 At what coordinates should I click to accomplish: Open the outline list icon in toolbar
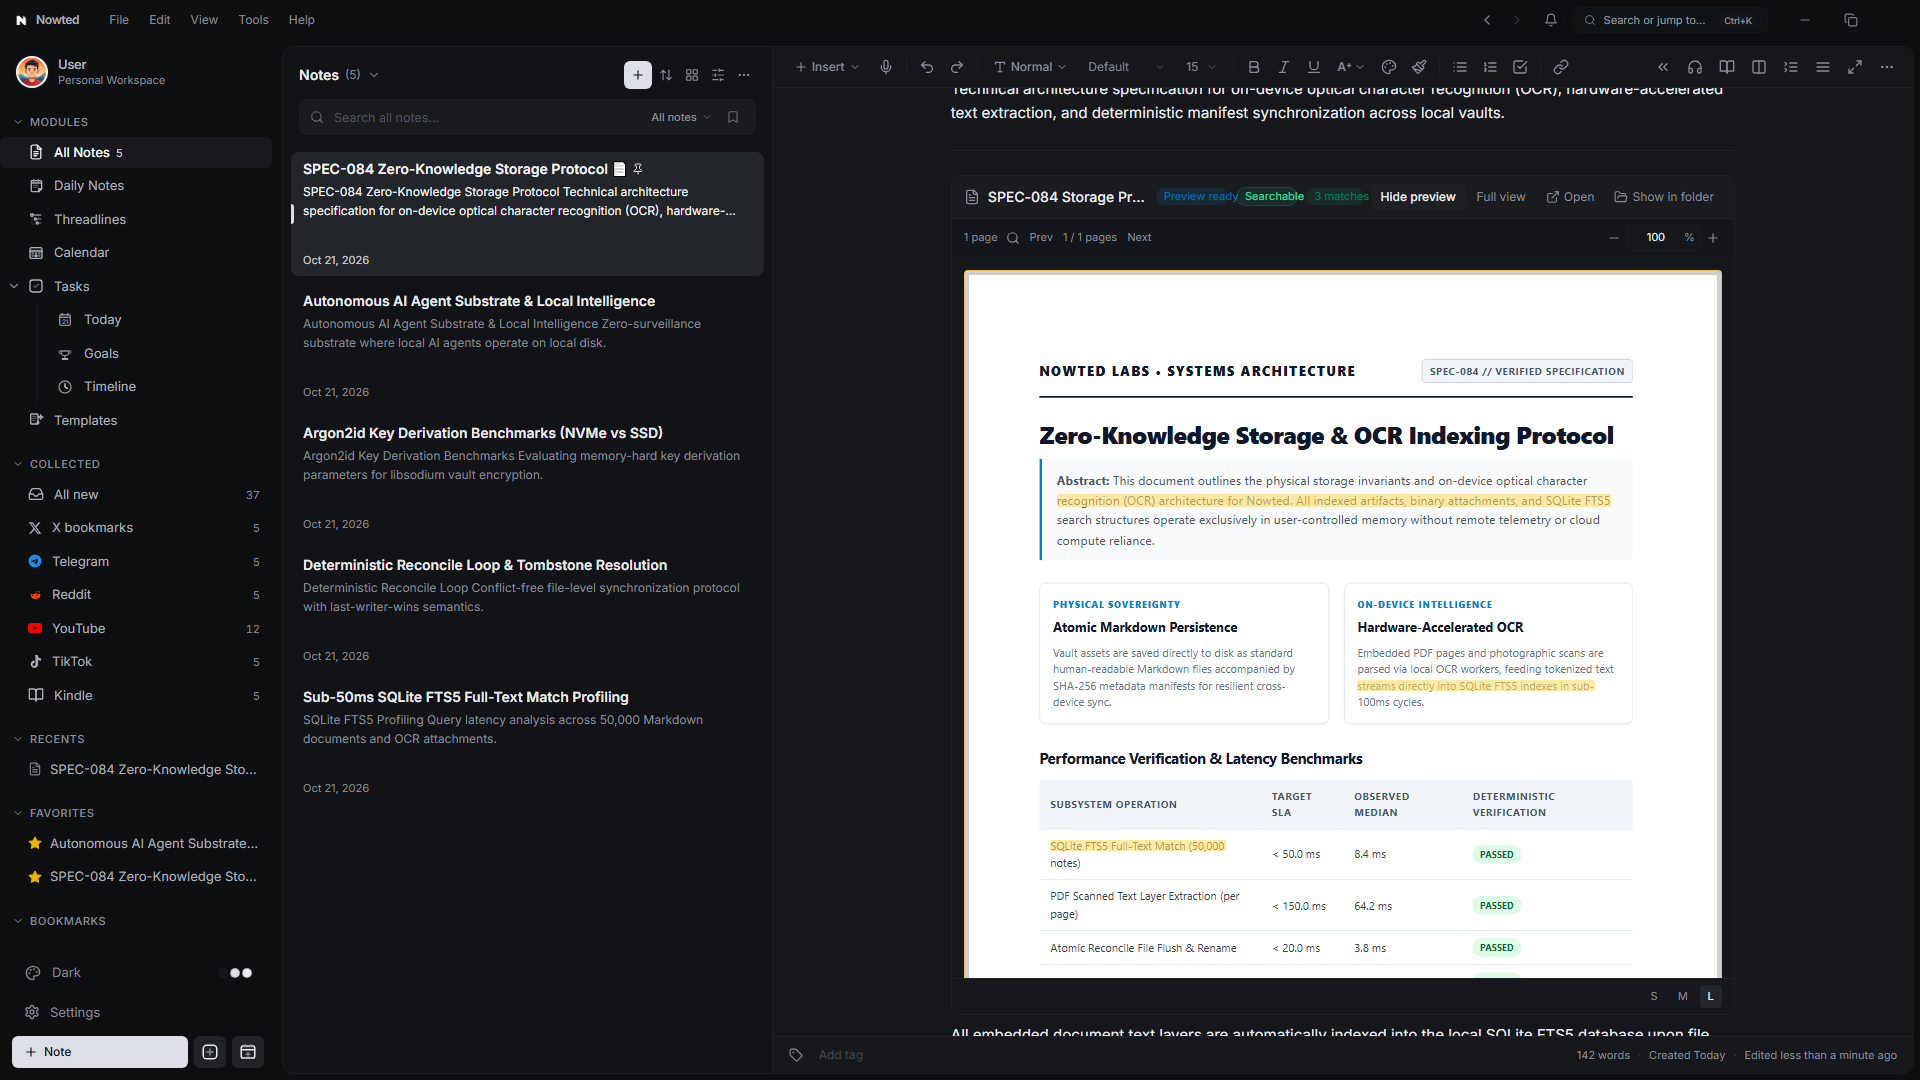[1791, 67]
